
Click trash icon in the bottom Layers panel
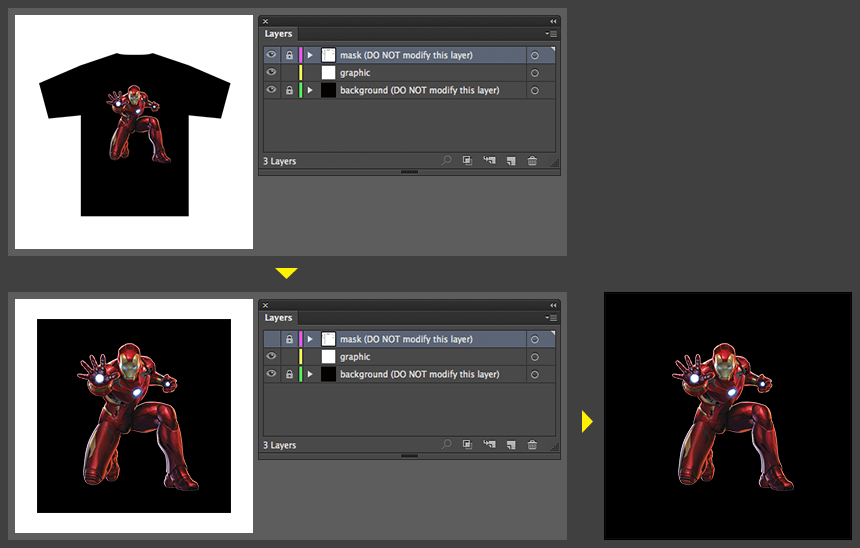coord(532,445)
